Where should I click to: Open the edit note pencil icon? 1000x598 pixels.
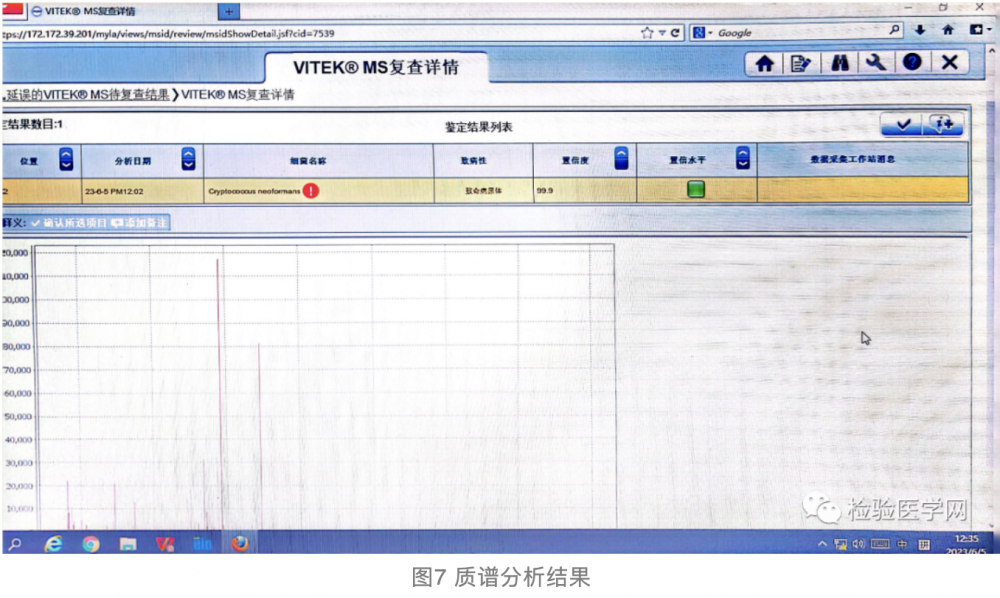[800, 63]
